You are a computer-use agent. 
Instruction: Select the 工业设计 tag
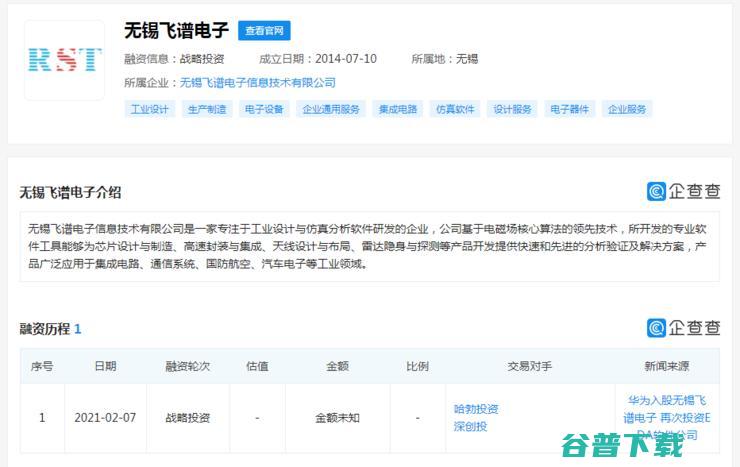click(150, 109)
